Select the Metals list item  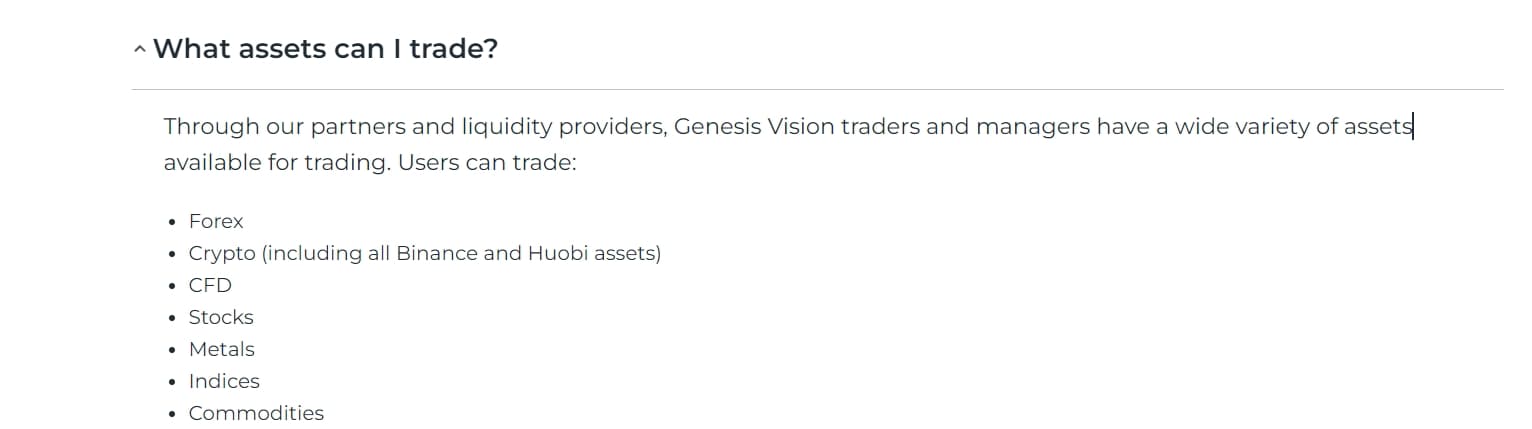pos(222,349)
